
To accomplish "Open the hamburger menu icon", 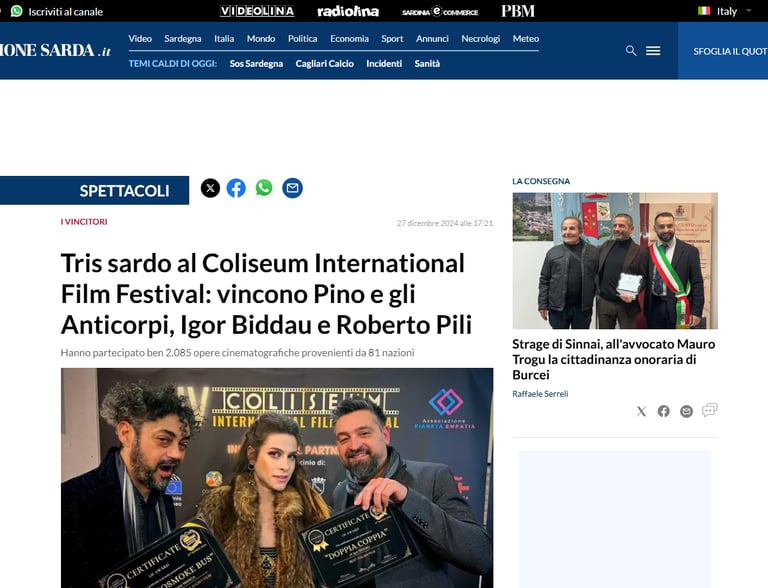I will (x=653, y=50).
